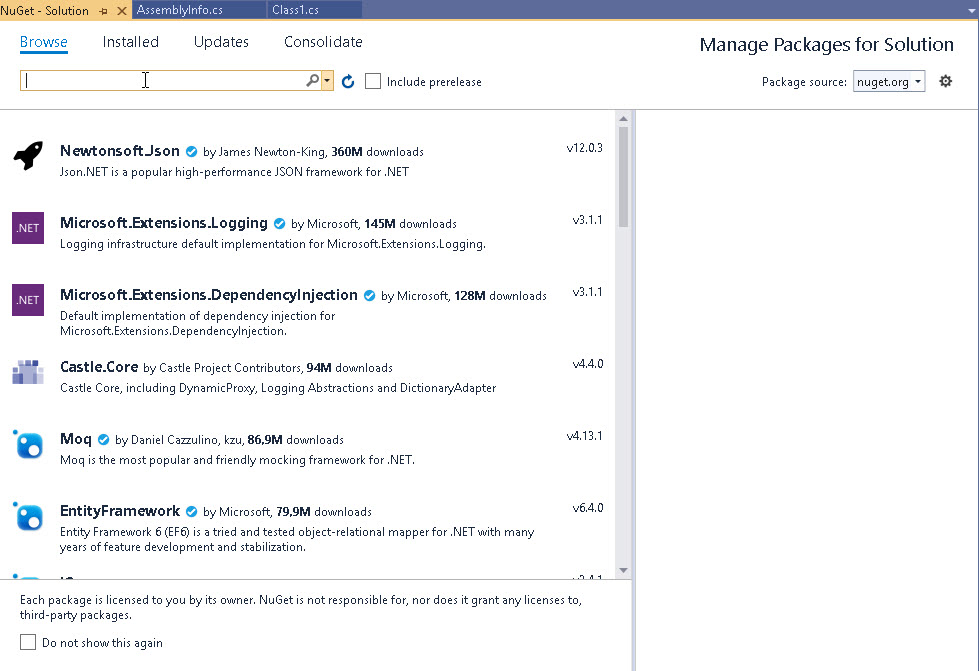Select the Moq package title
Viewport: 979px width, 671px height.
[x=76, y=439]
